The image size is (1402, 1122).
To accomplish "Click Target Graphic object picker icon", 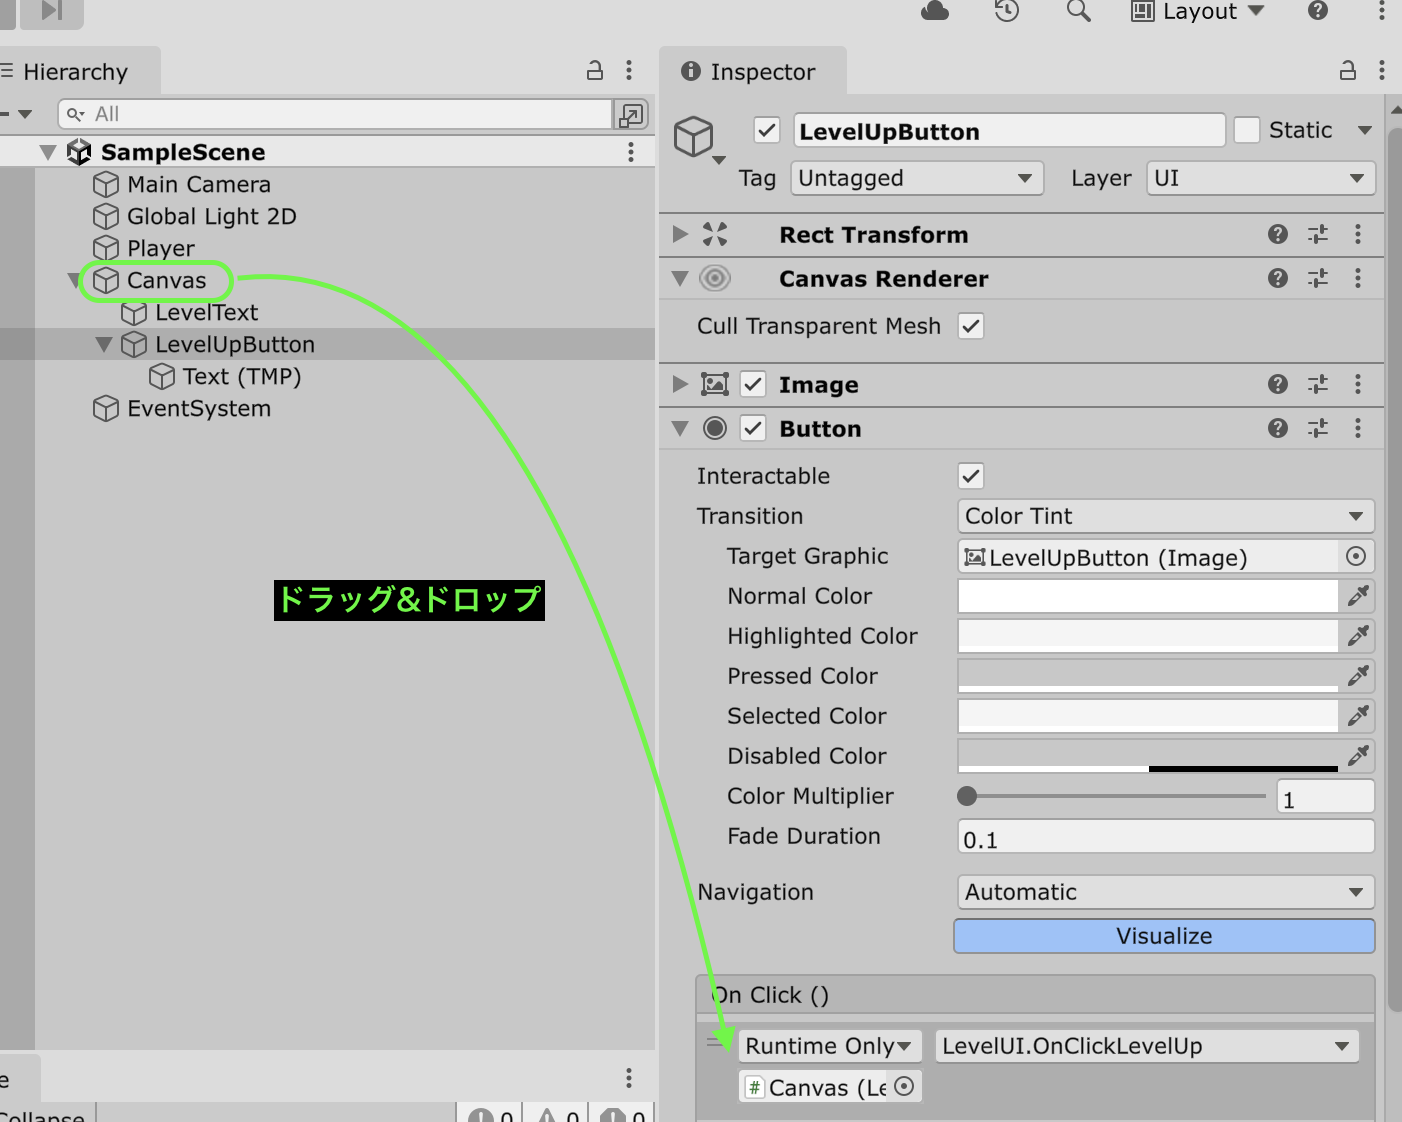I will click(1356, 556).
